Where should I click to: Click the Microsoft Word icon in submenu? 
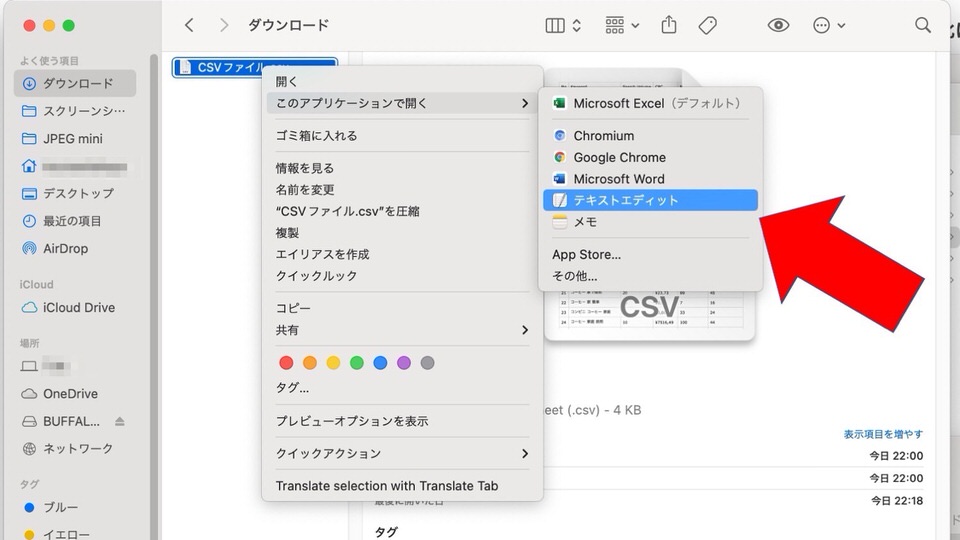tap(560, 179)
